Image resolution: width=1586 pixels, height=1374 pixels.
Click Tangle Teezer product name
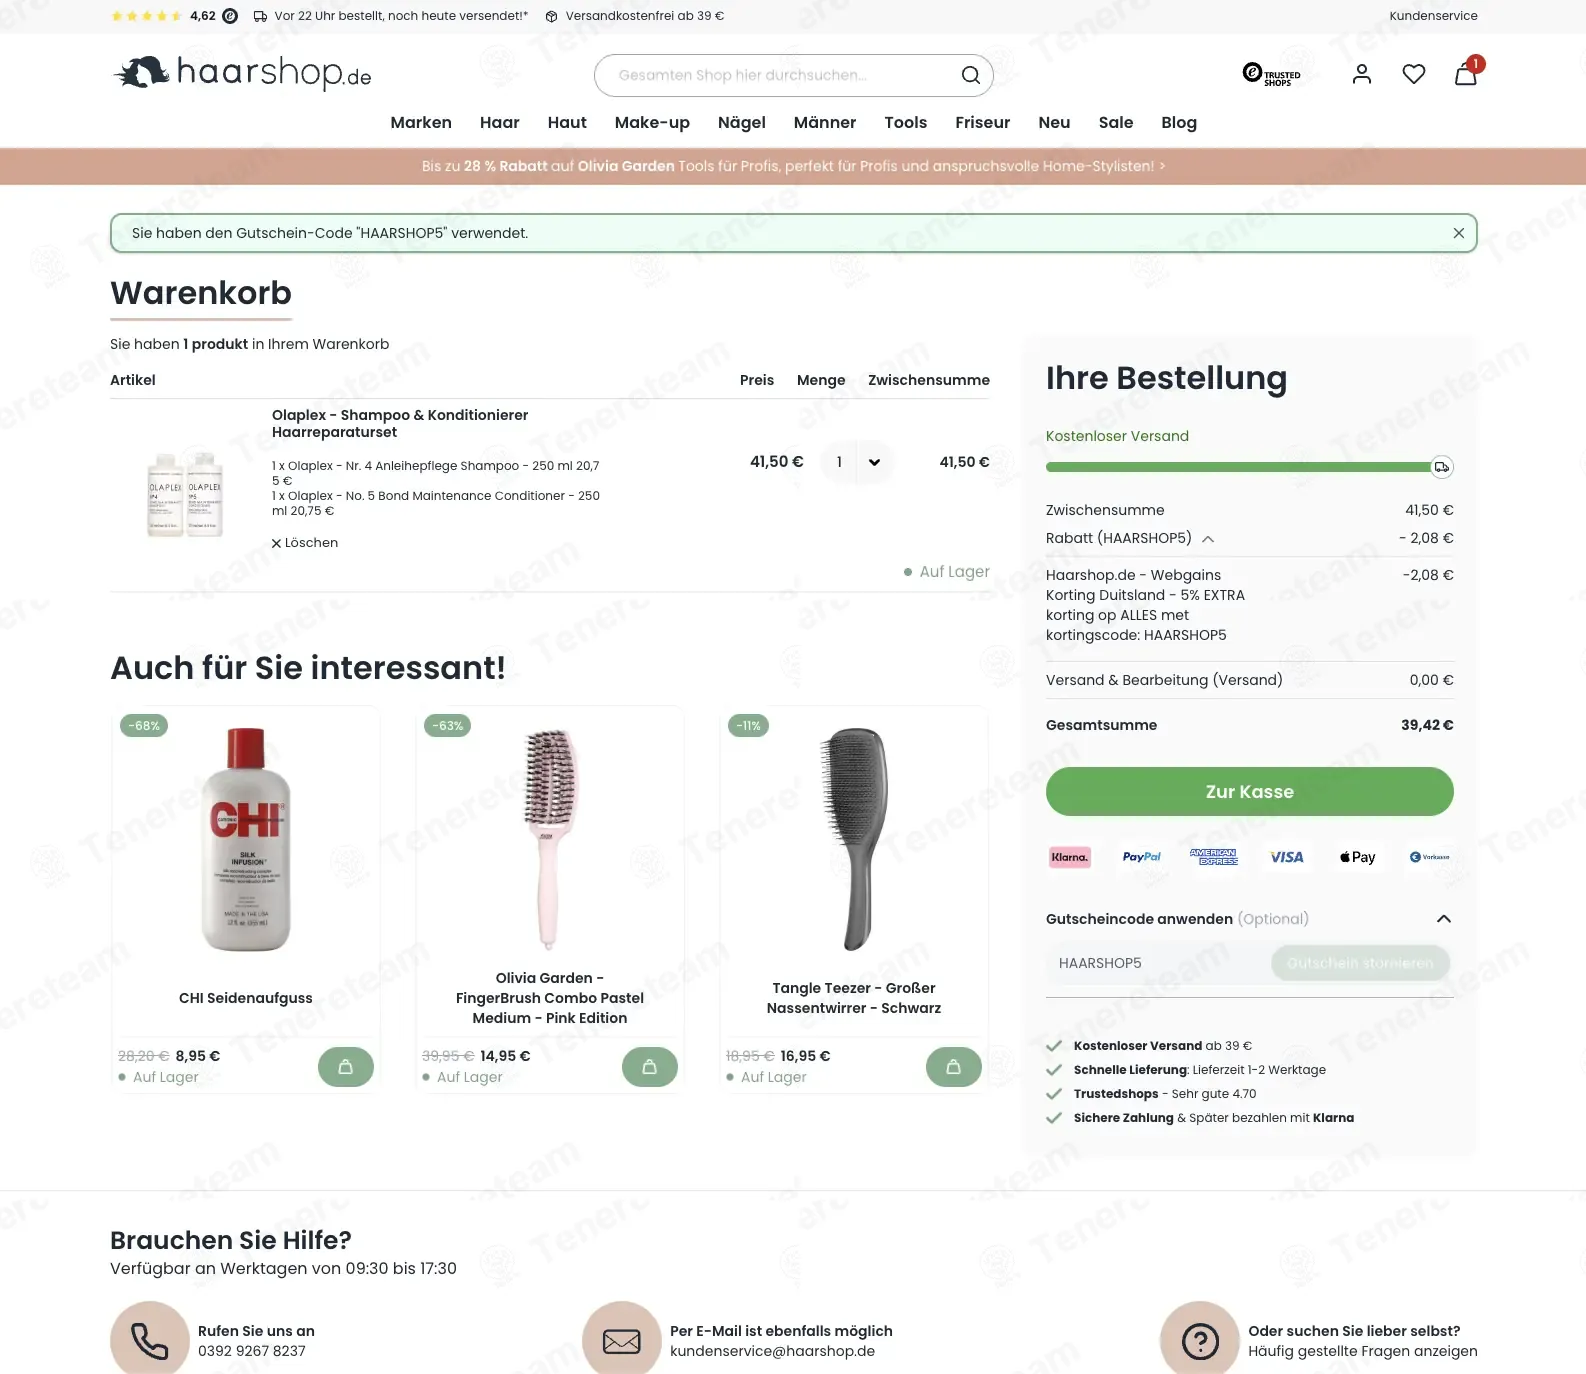pyautogui.click(x=854, y=998)
